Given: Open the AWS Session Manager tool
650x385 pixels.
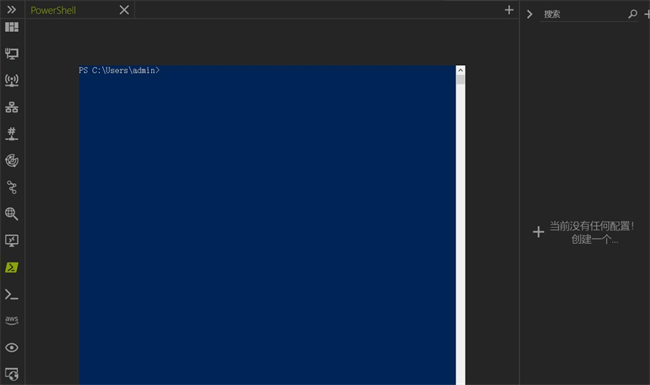Looking at the screenshot, I should (12, 320).
